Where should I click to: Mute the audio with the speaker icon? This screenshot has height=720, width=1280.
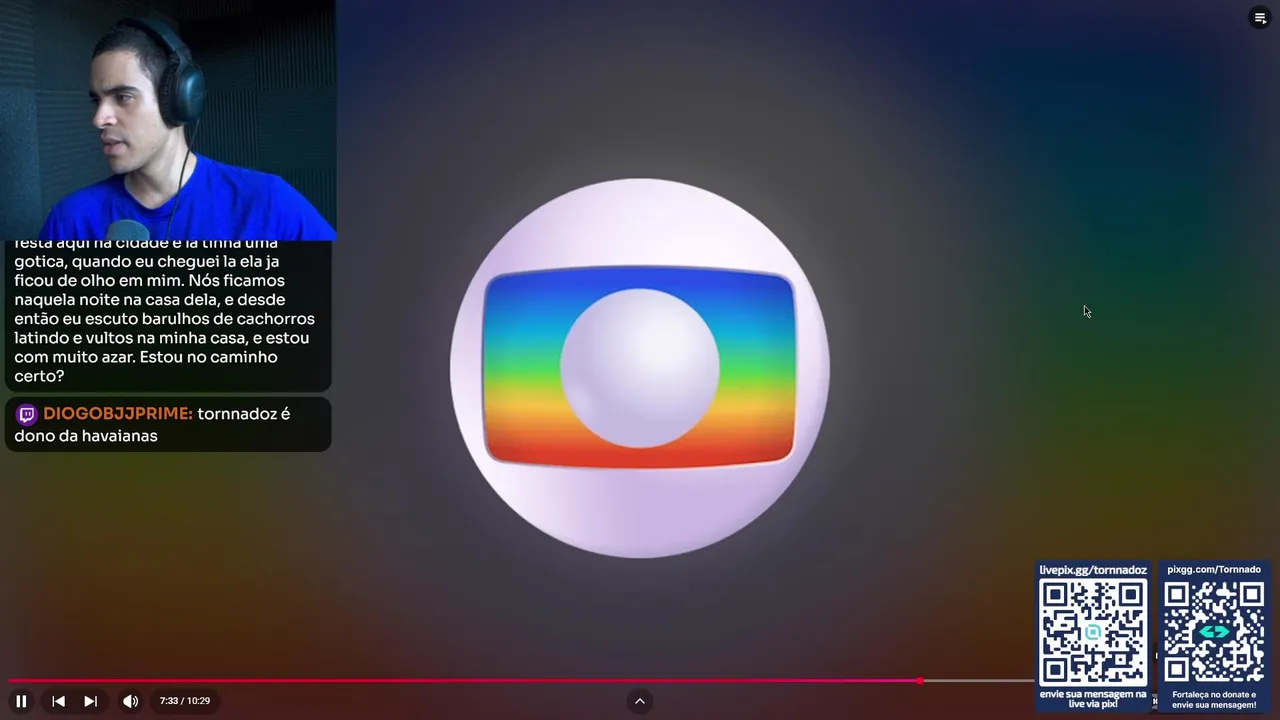130,701
